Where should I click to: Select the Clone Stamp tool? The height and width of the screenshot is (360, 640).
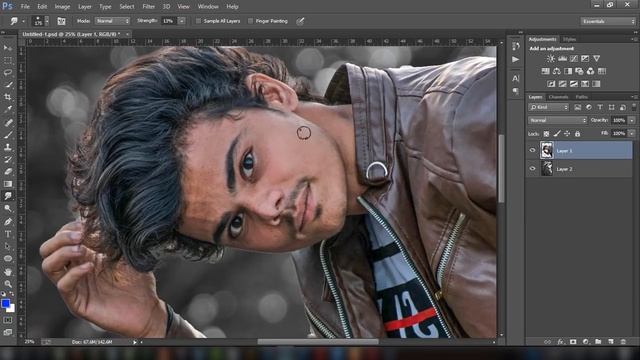pyautogui.click(x=8, y=147)
